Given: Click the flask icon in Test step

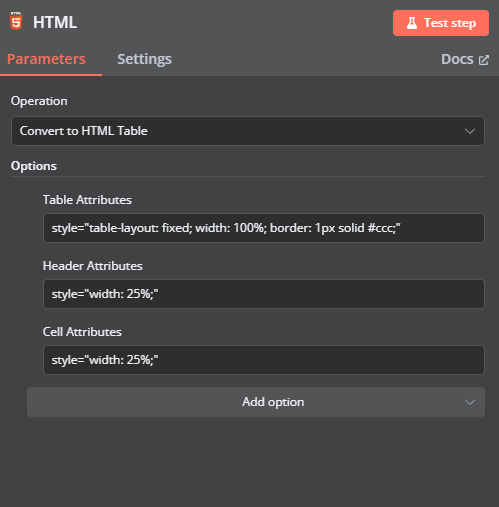Looking at the screenshot, I should point(412,23).
